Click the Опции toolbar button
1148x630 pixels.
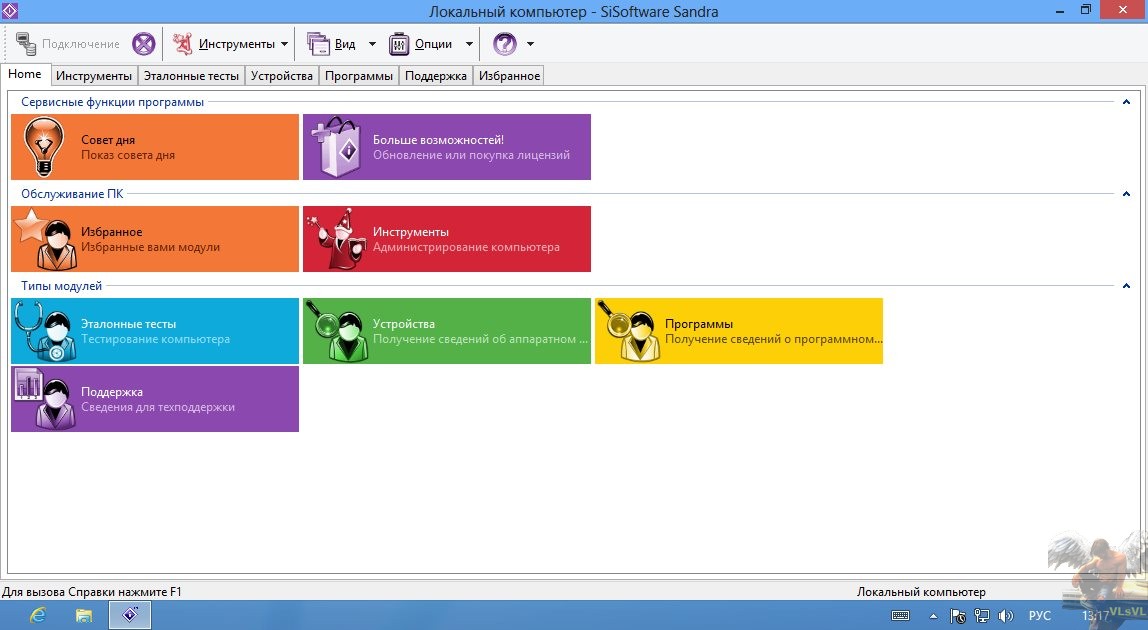point(421,44)
